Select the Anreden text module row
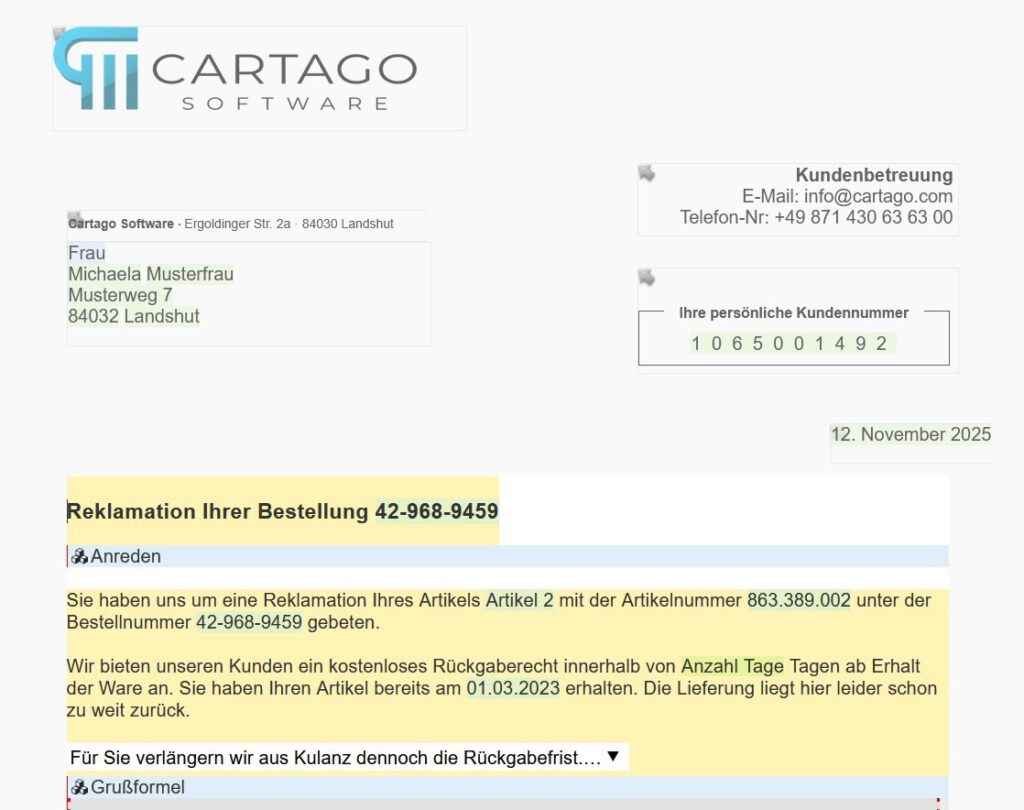Screen dimensions: 1024x810 pyautogui.click(x=507, y=557)
